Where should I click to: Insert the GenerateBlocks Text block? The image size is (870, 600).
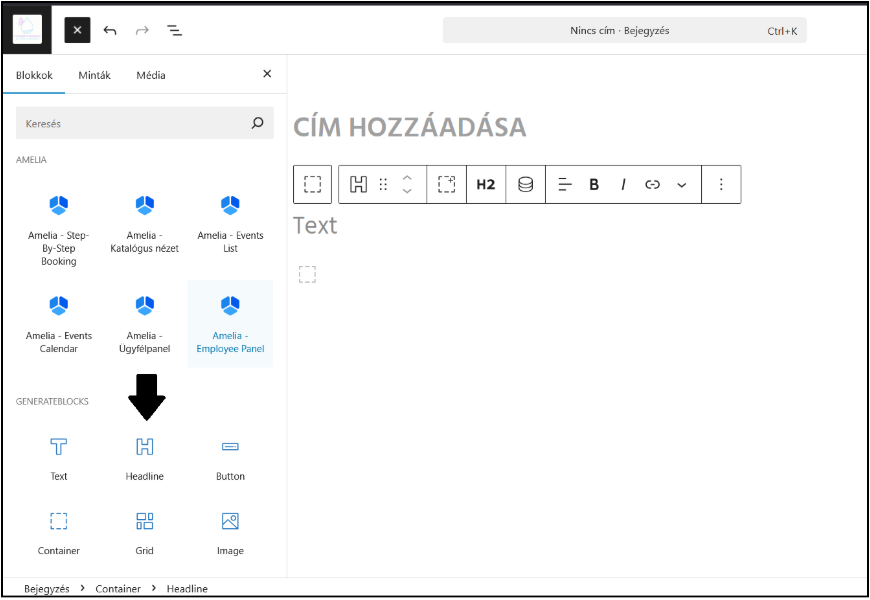59,456
